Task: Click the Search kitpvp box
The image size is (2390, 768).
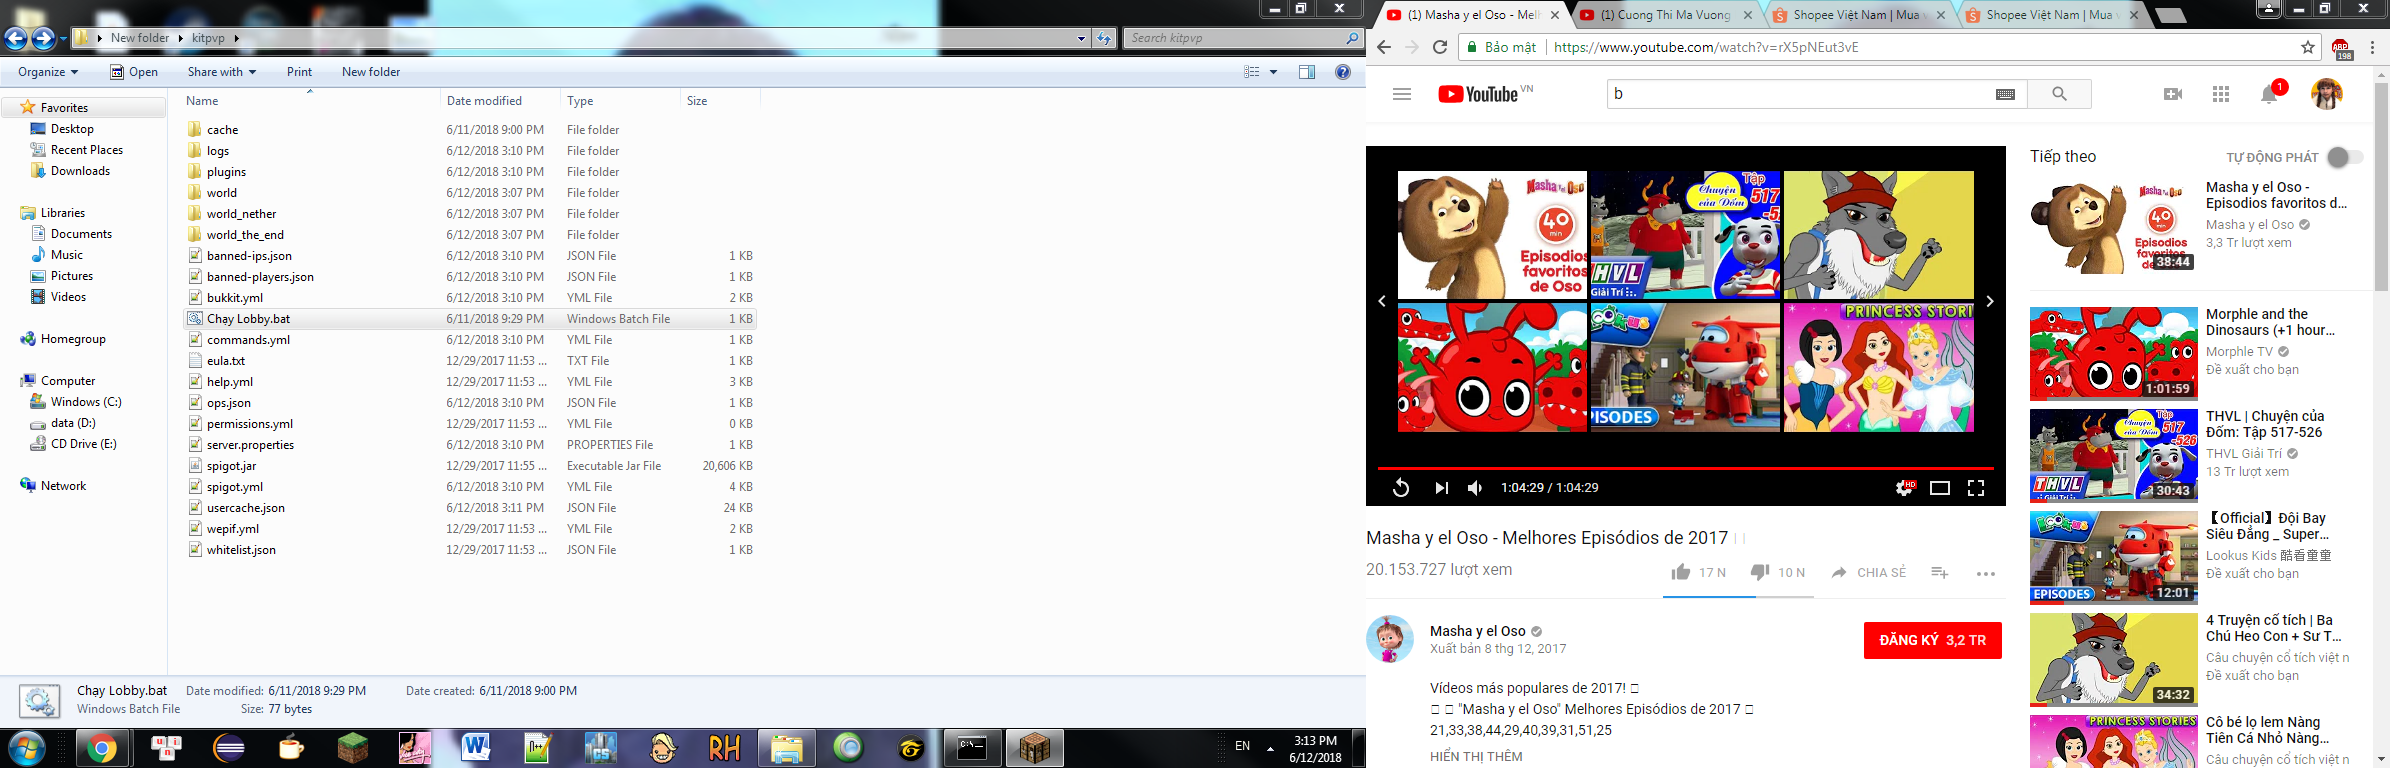Action: [1243, 38]
